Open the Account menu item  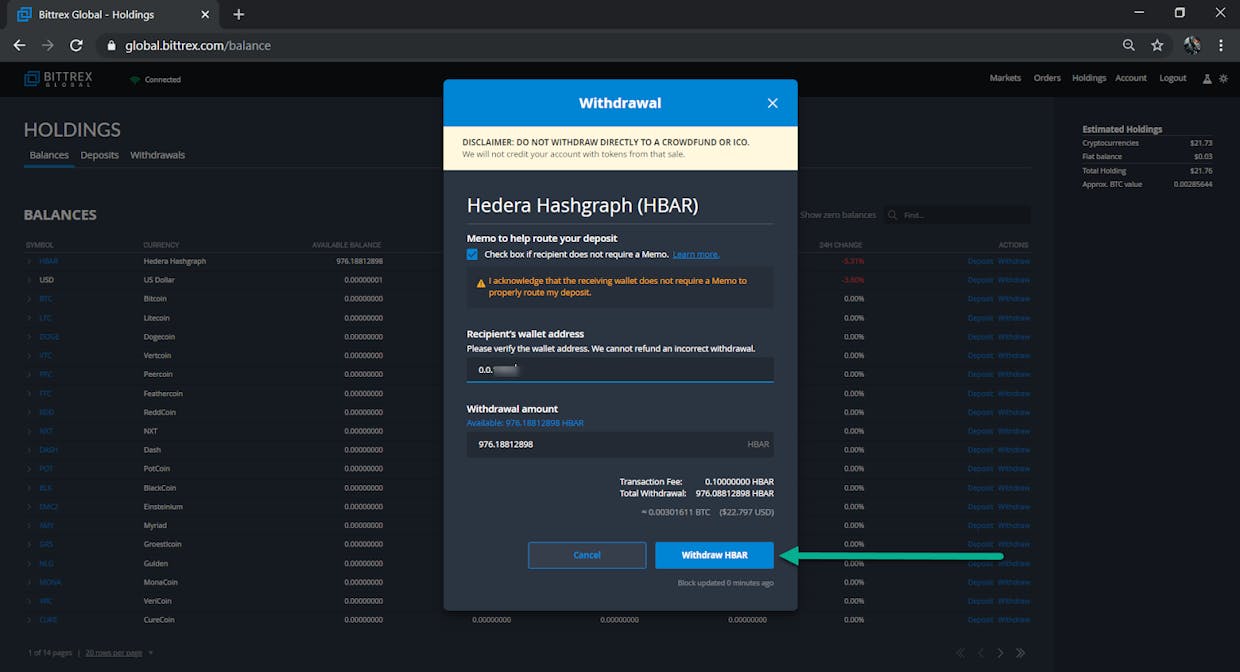pos(1131,78)
